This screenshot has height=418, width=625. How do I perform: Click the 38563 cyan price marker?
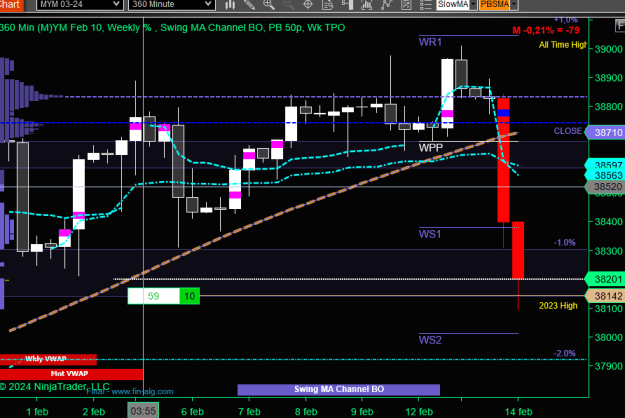[x=605, y=175]
